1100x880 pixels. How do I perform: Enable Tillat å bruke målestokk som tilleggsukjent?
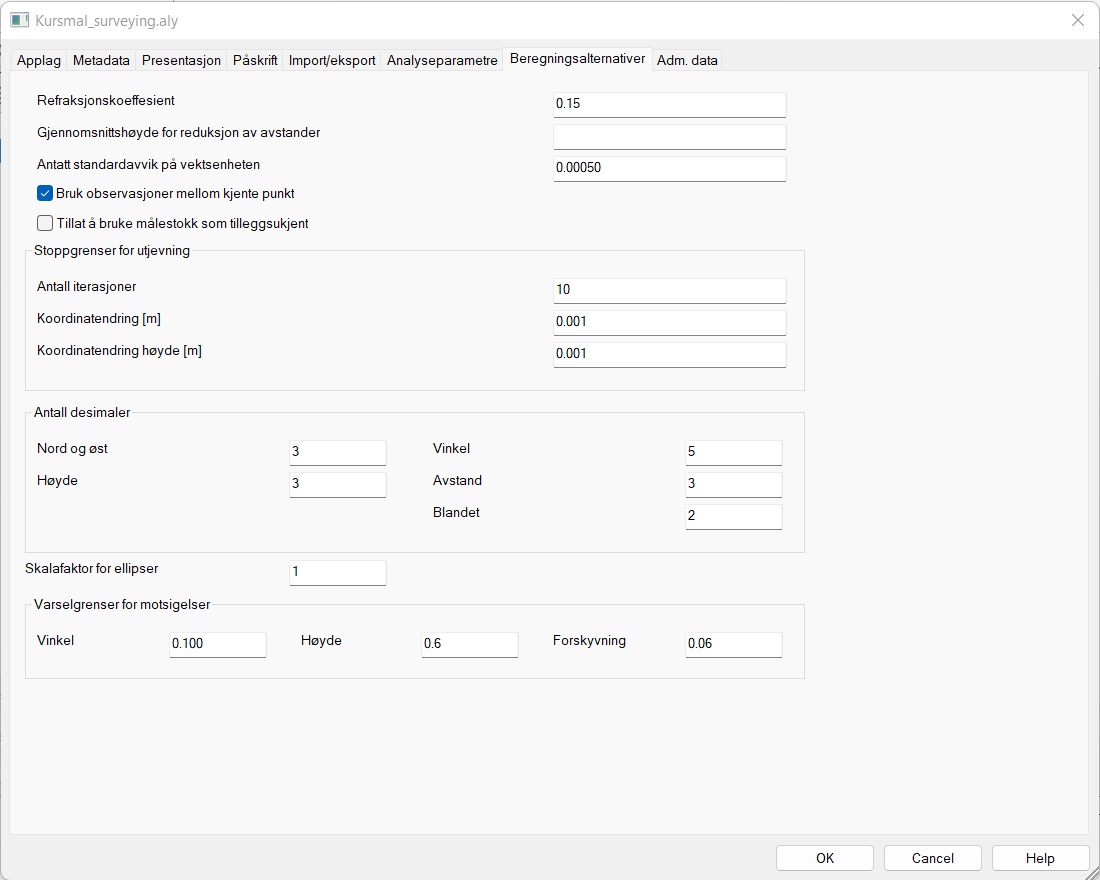pos(45,224)
